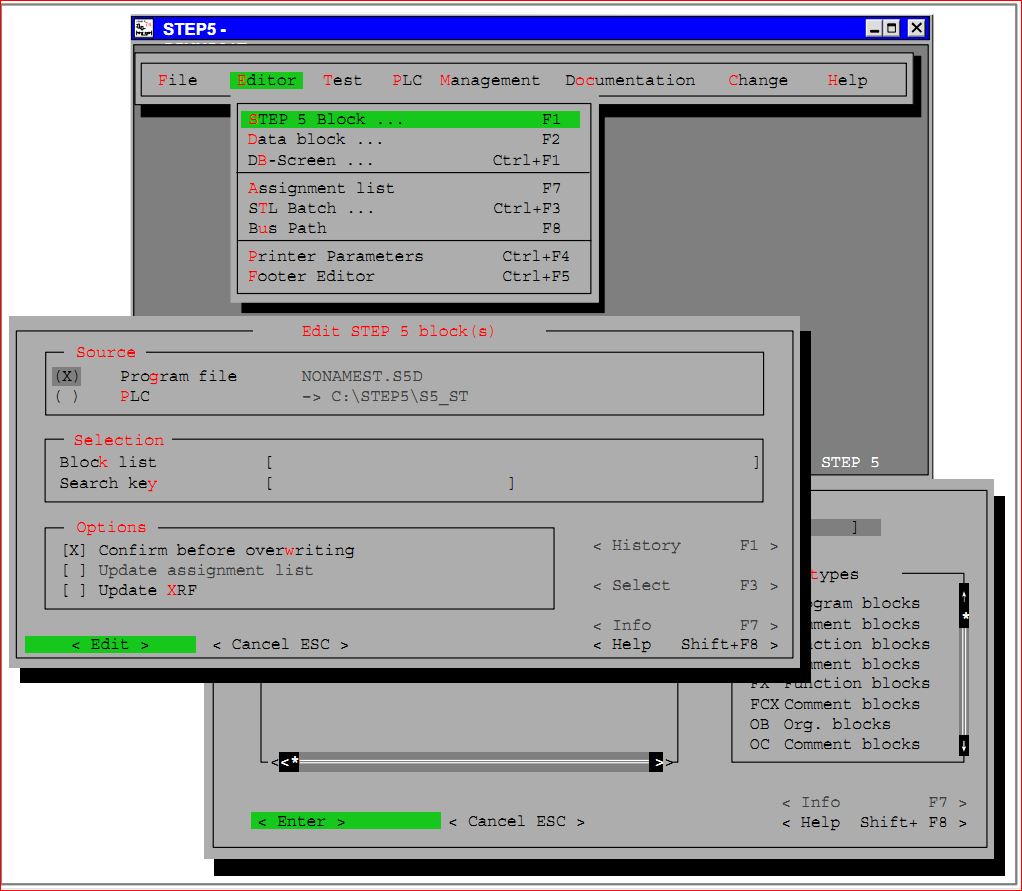Open Printer Parameters from the menu
Screen dimensions: 1022x891
(x=410, y=256)
